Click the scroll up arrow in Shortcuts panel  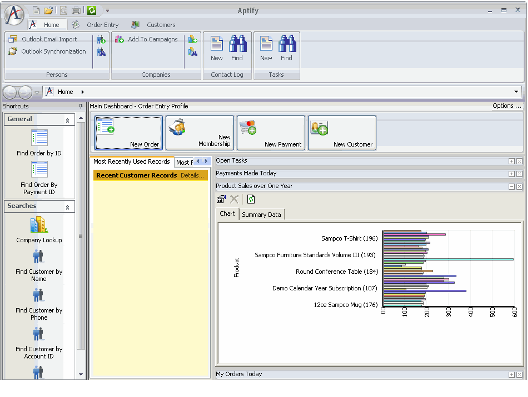(81, 118)
